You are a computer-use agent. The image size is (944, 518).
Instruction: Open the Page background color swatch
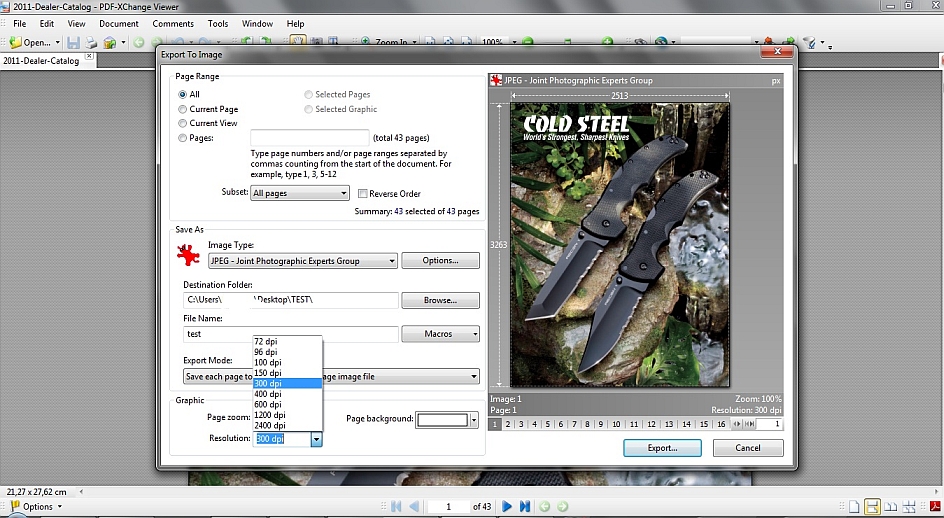[x=442, y=419]
